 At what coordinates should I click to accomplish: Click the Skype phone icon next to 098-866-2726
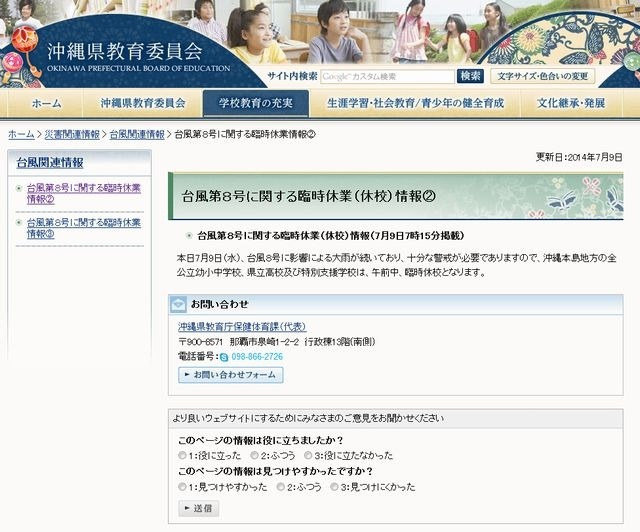coord(224,357)
